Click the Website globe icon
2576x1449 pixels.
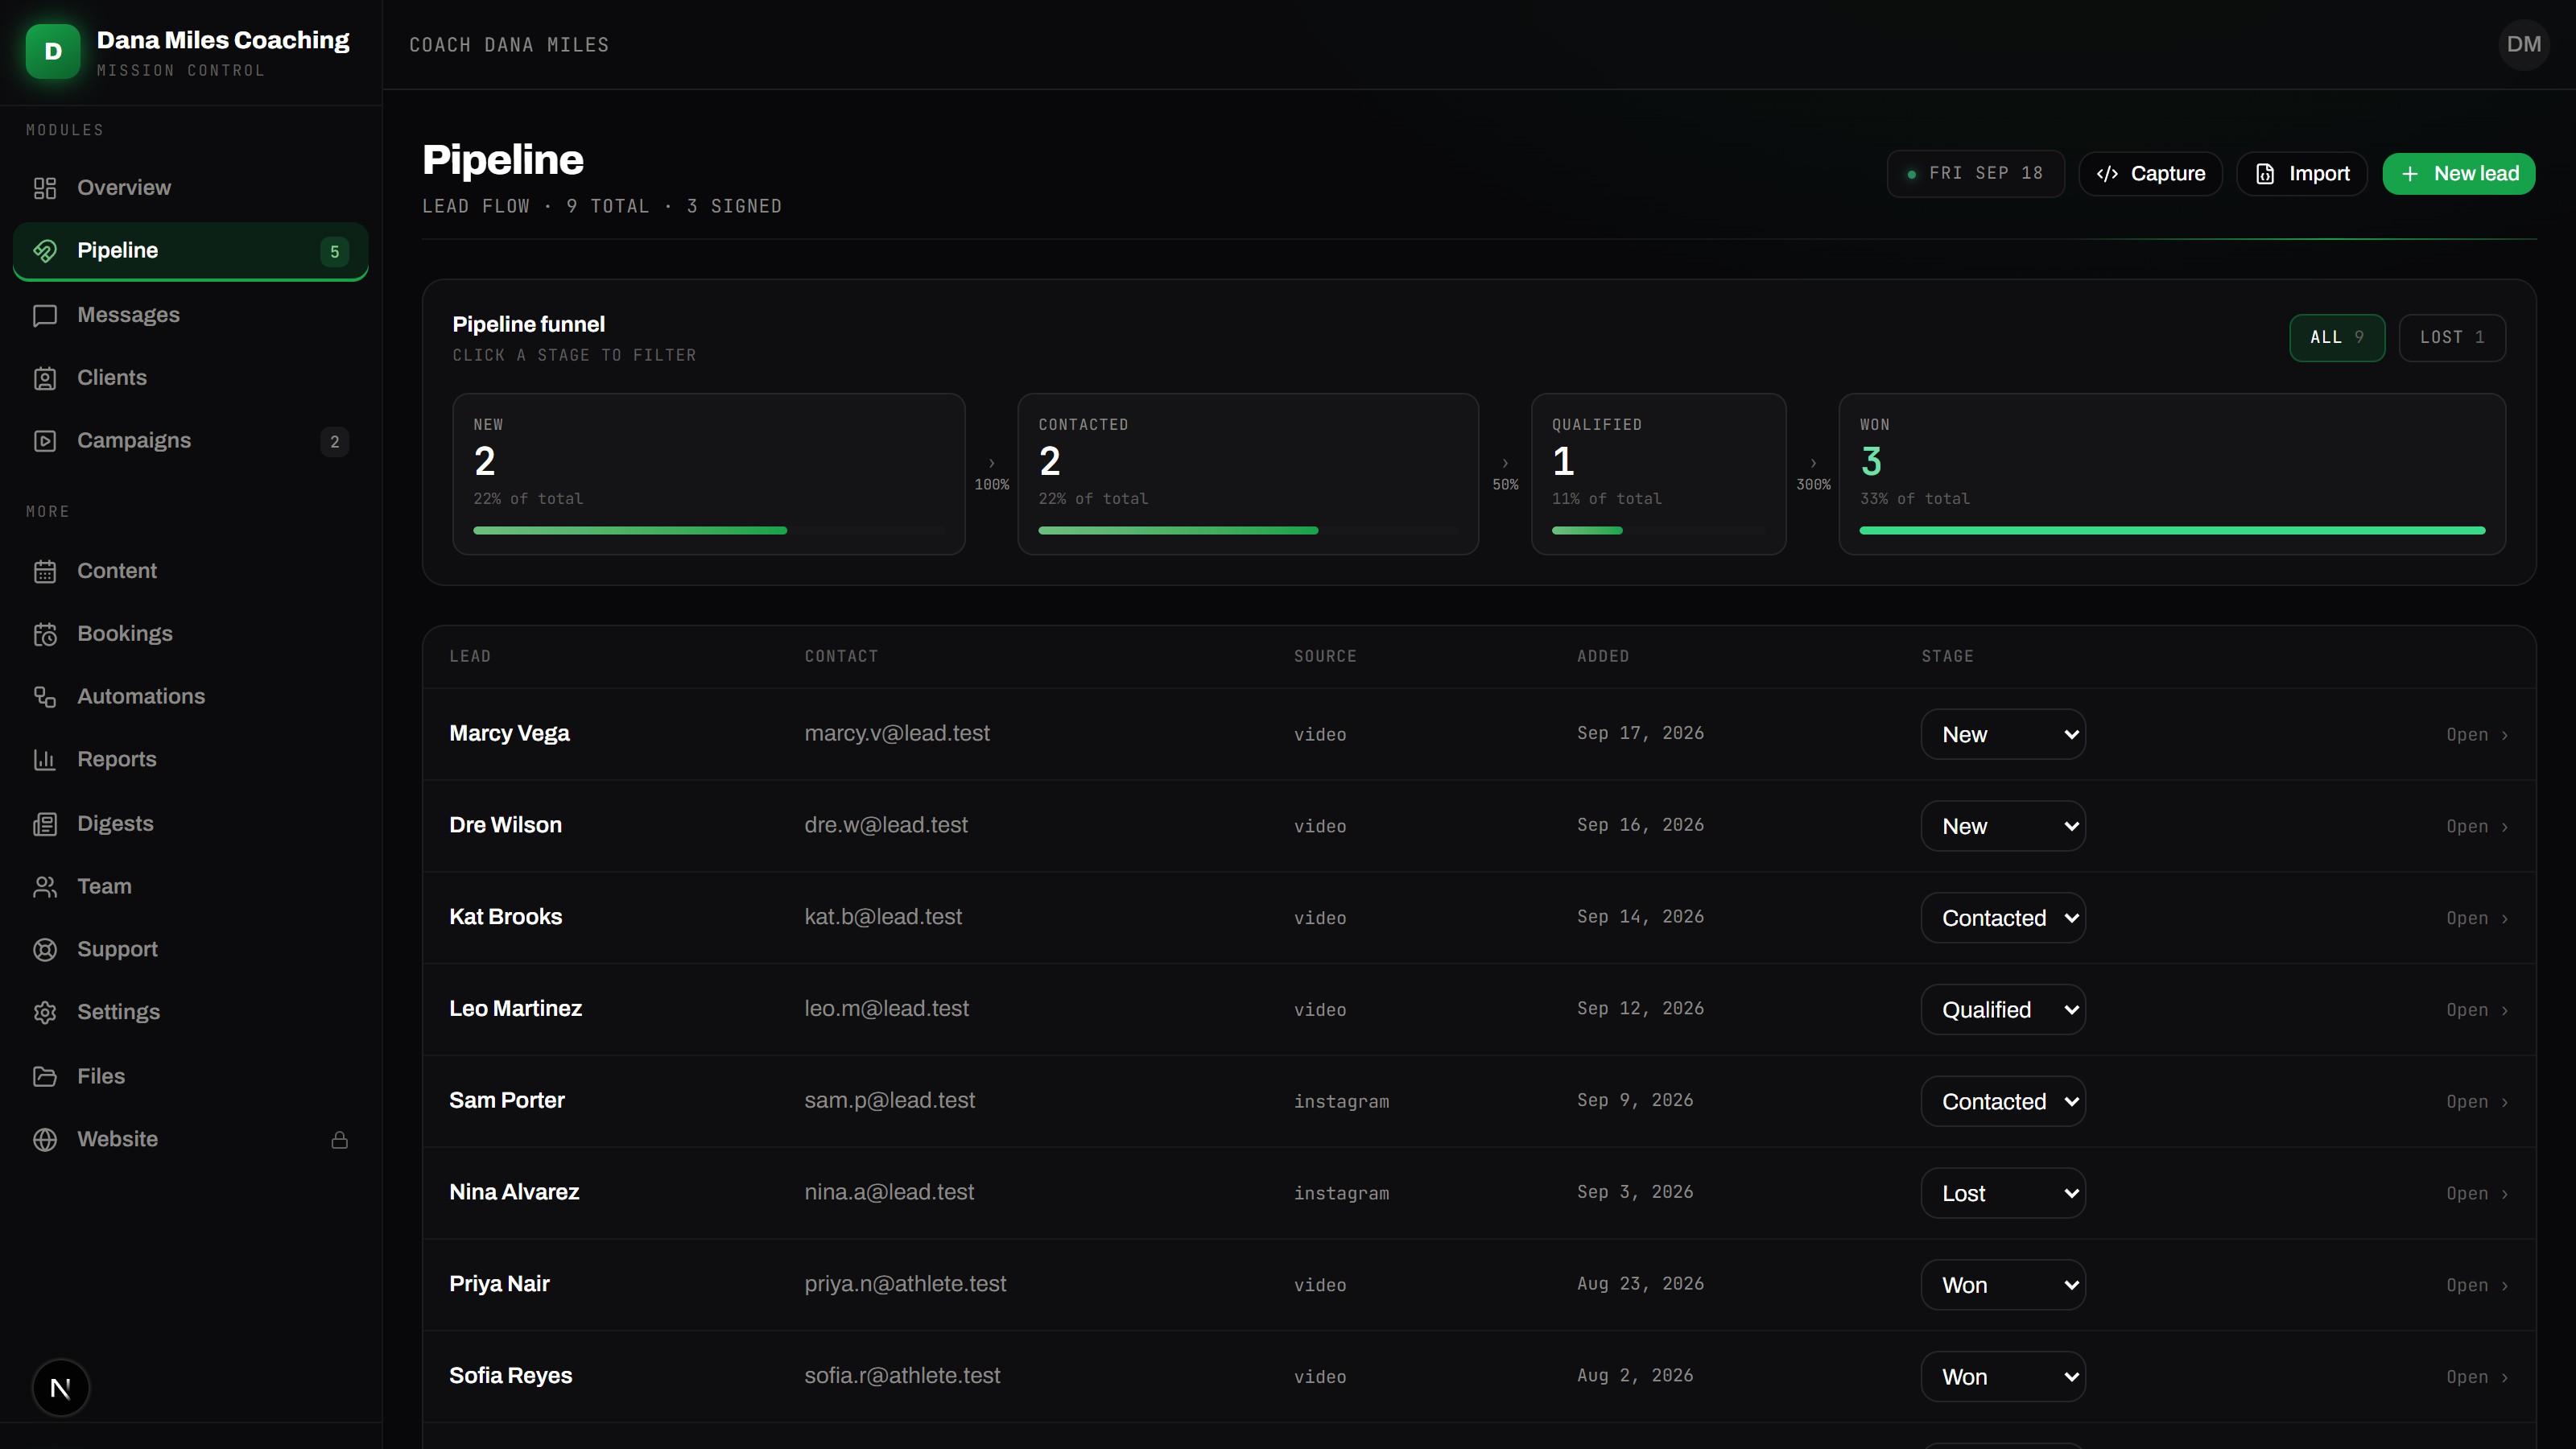[x=45, y=1140]
